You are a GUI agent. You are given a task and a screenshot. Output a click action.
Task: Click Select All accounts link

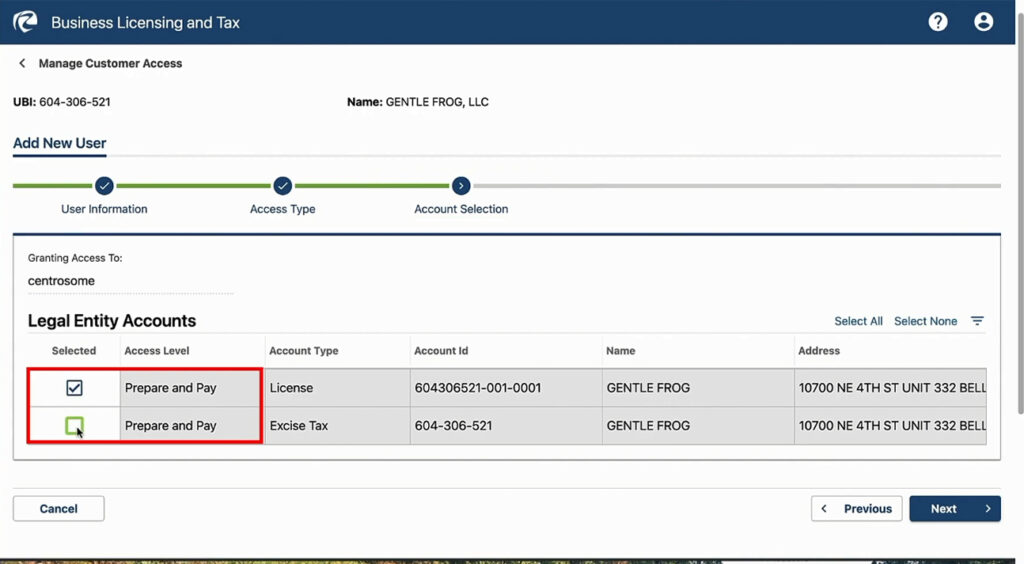click(858, 321)
